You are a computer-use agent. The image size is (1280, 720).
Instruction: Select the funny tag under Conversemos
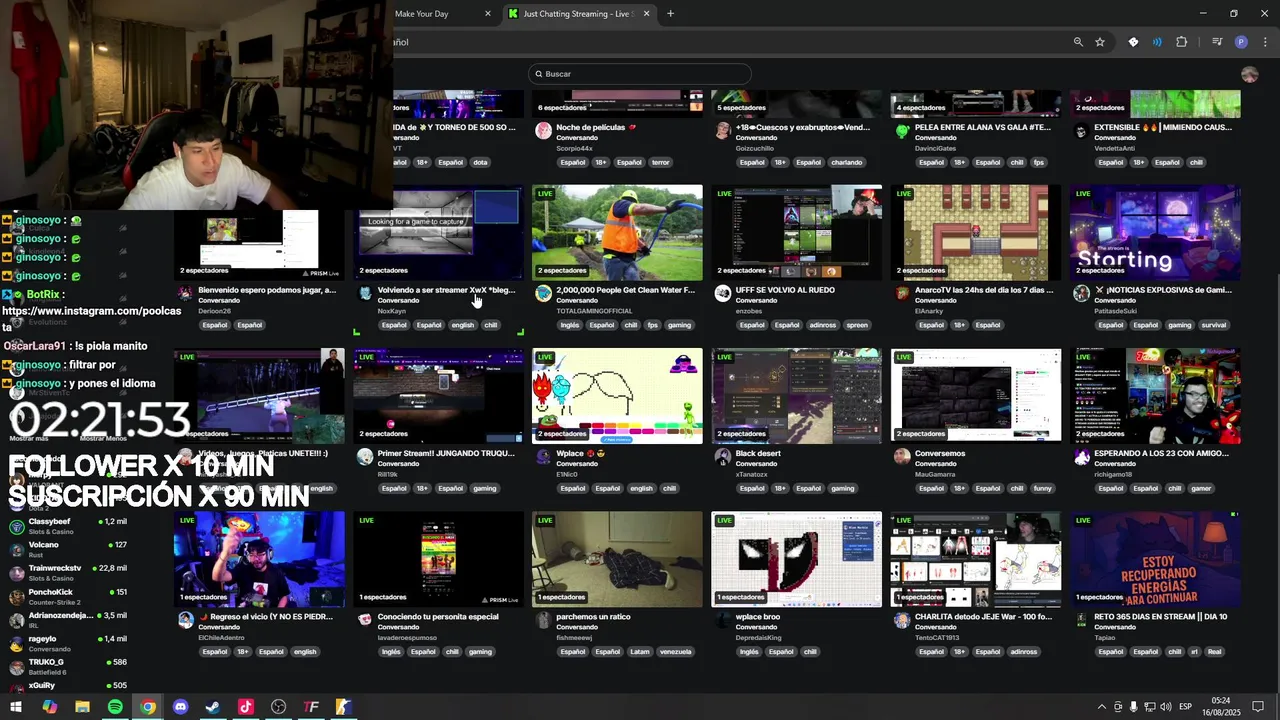tap(1043, 488)
